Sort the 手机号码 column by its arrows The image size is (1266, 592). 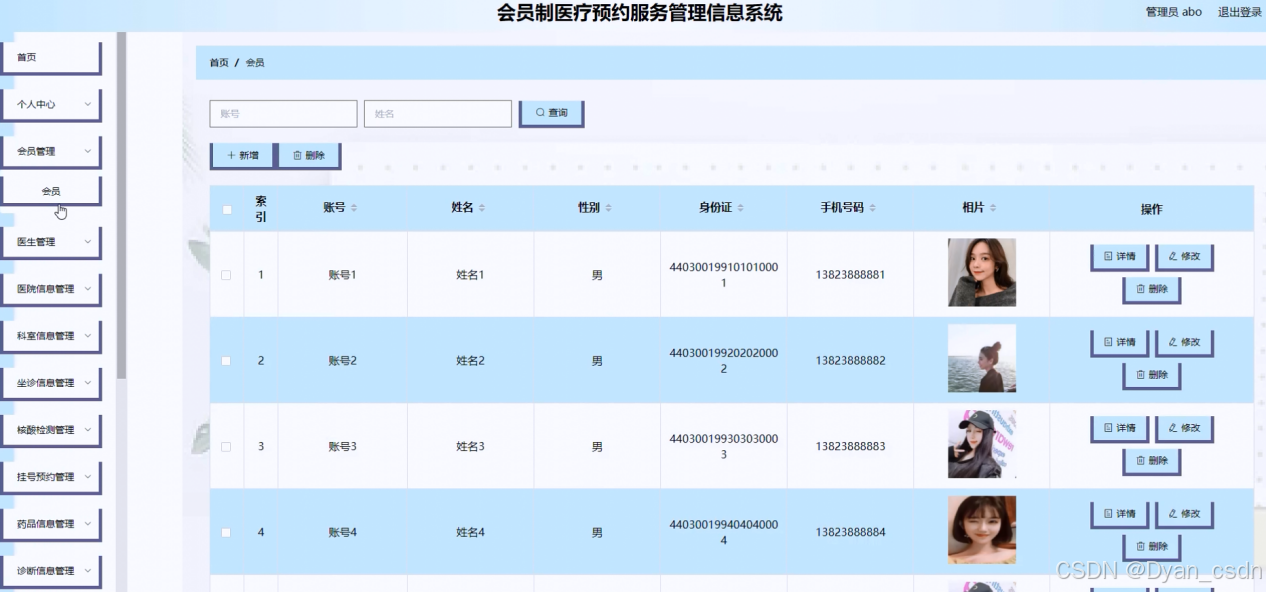(x=872, y=208)
